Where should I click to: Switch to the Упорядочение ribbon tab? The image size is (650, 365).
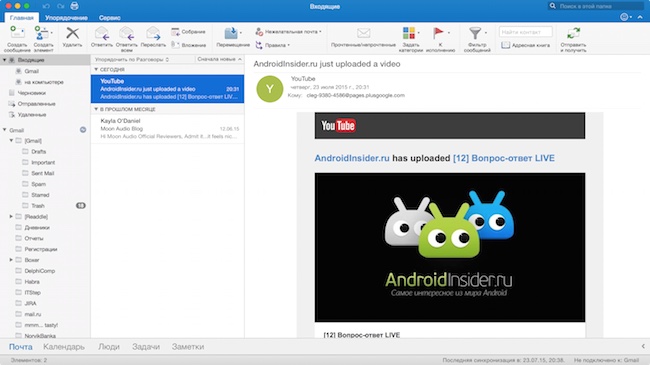coord(66,18)
